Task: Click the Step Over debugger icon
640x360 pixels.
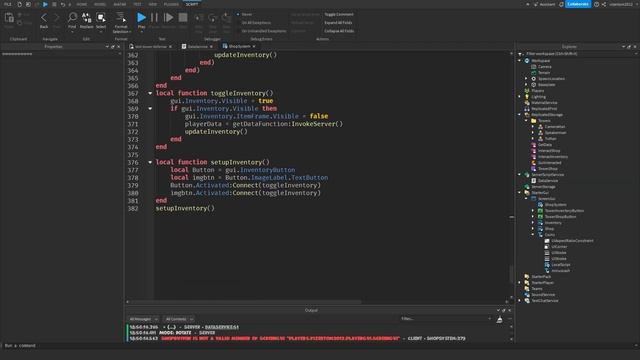Action: click(213, 18)
